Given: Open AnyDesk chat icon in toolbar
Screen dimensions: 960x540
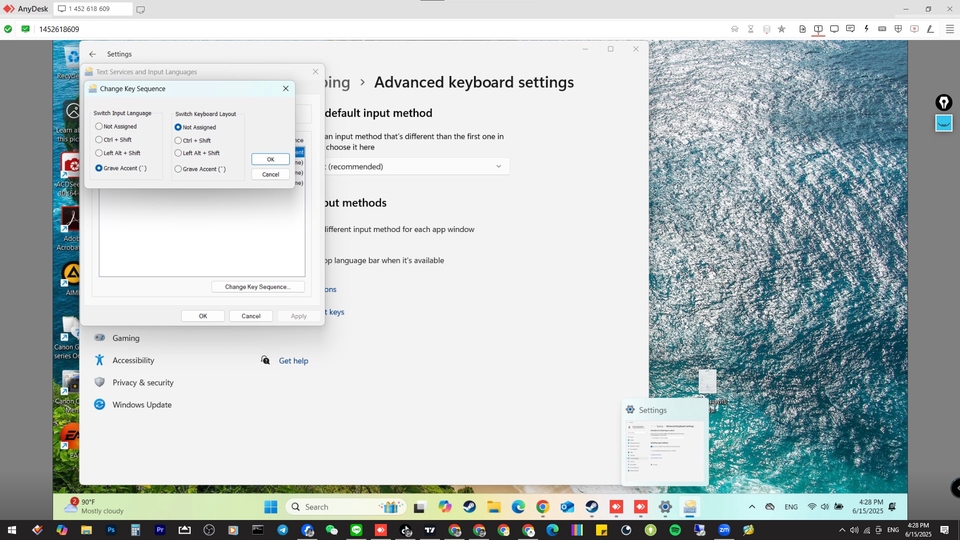Looking at the screenshot, I should coord(851,29).
